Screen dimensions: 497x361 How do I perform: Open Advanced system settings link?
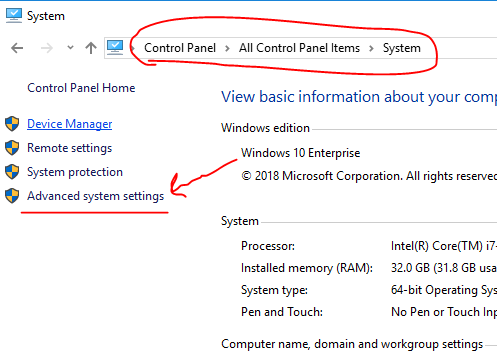point(96,196)
